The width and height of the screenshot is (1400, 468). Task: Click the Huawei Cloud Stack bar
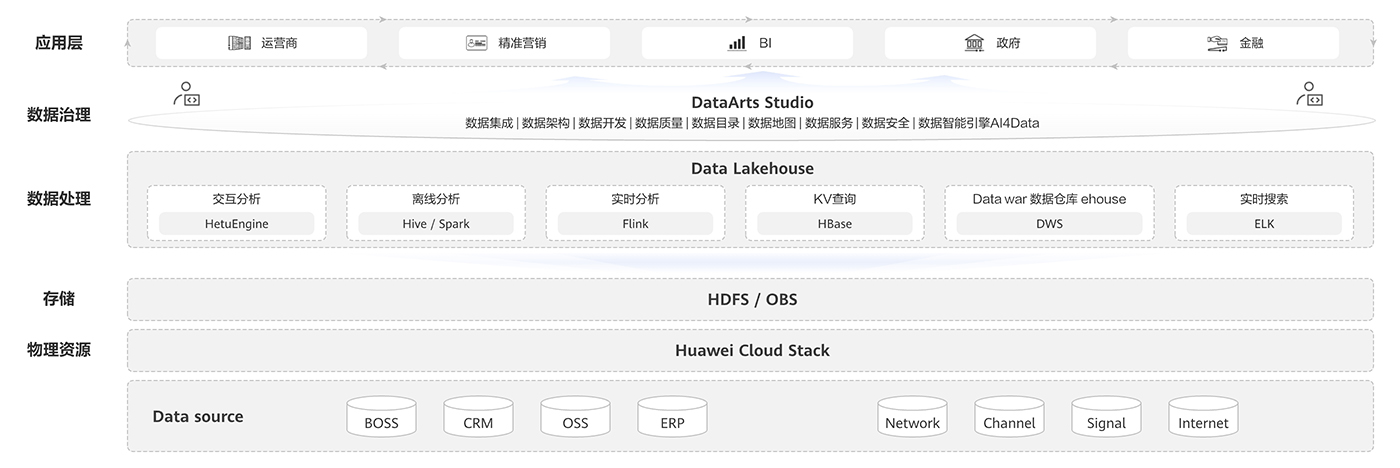751,350
